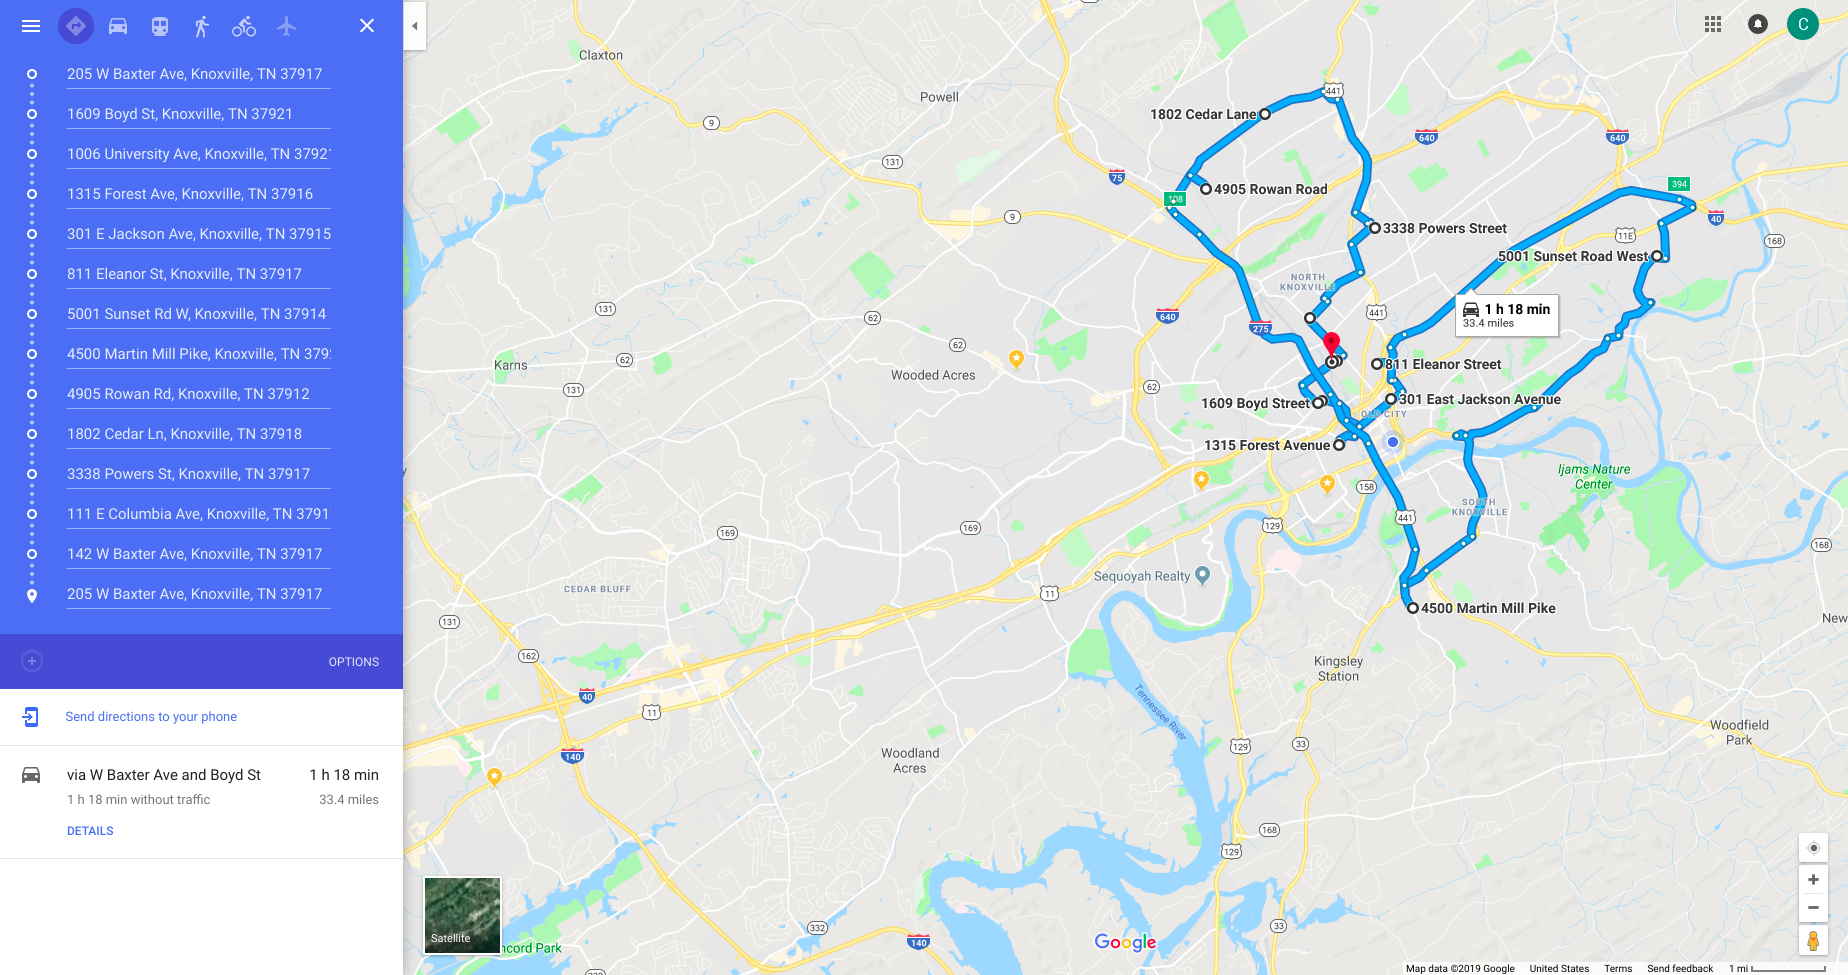The height and width of the screenshot is (975, 1848).
Task: Open Google apps grid
Action: [1713, 24]
